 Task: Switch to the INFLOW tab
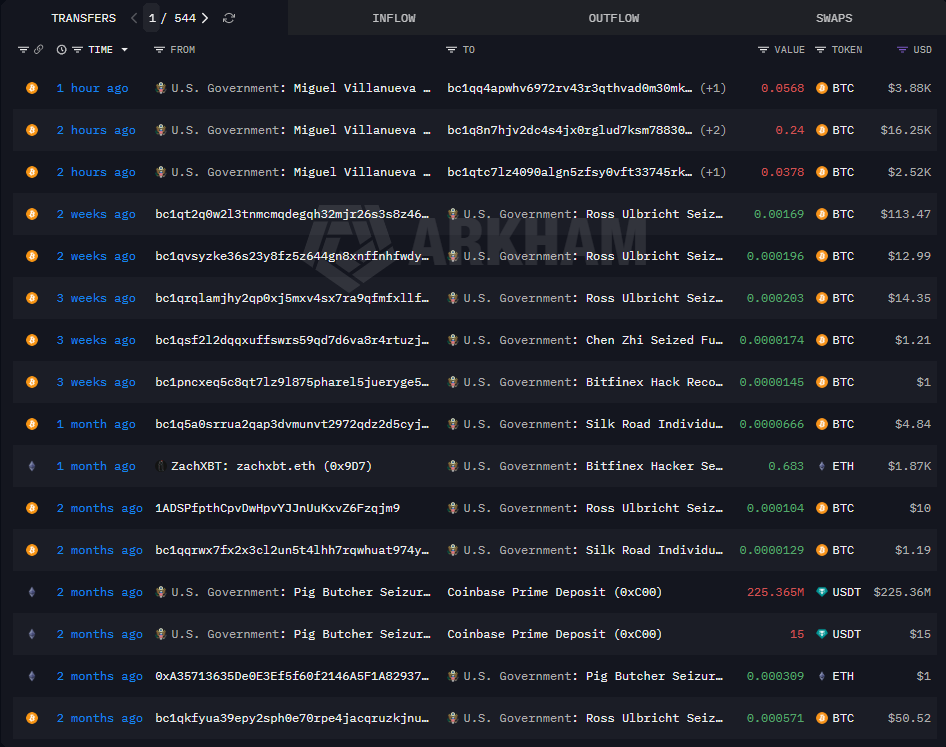[x=393, y=18]
